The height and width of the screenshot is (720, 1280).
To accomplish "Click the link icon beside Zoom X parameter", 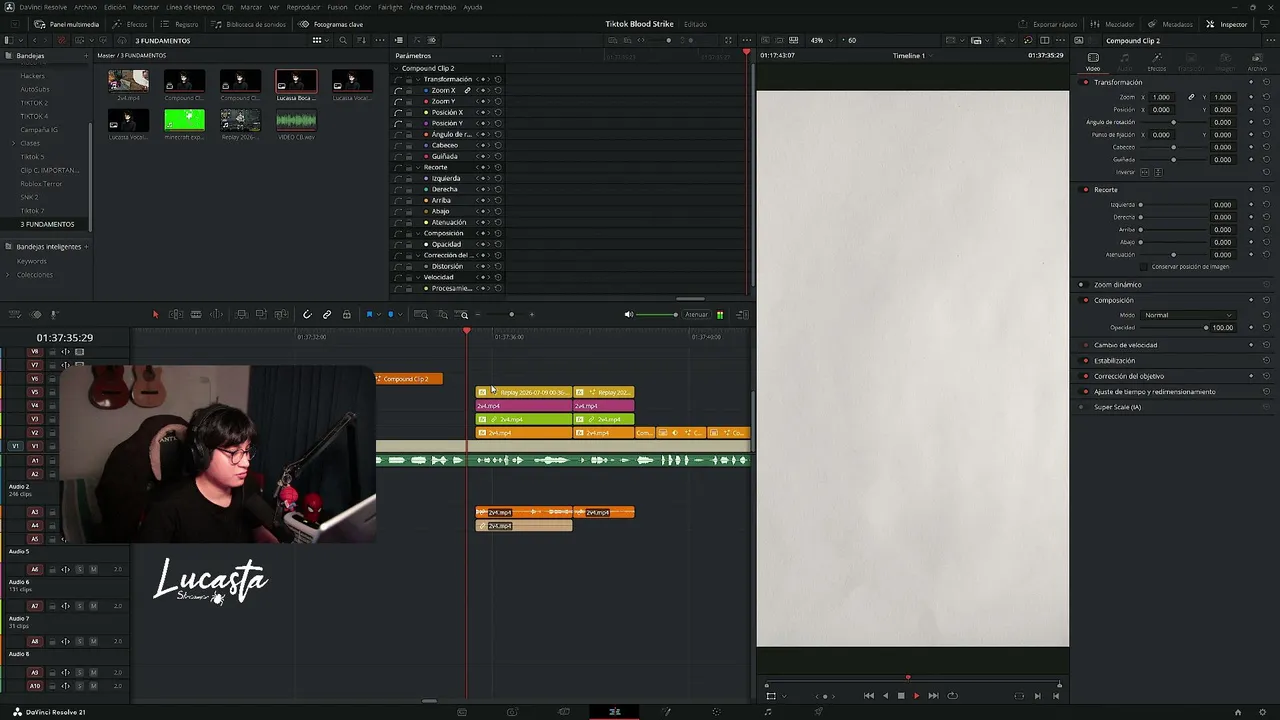I will pos(467,91).
